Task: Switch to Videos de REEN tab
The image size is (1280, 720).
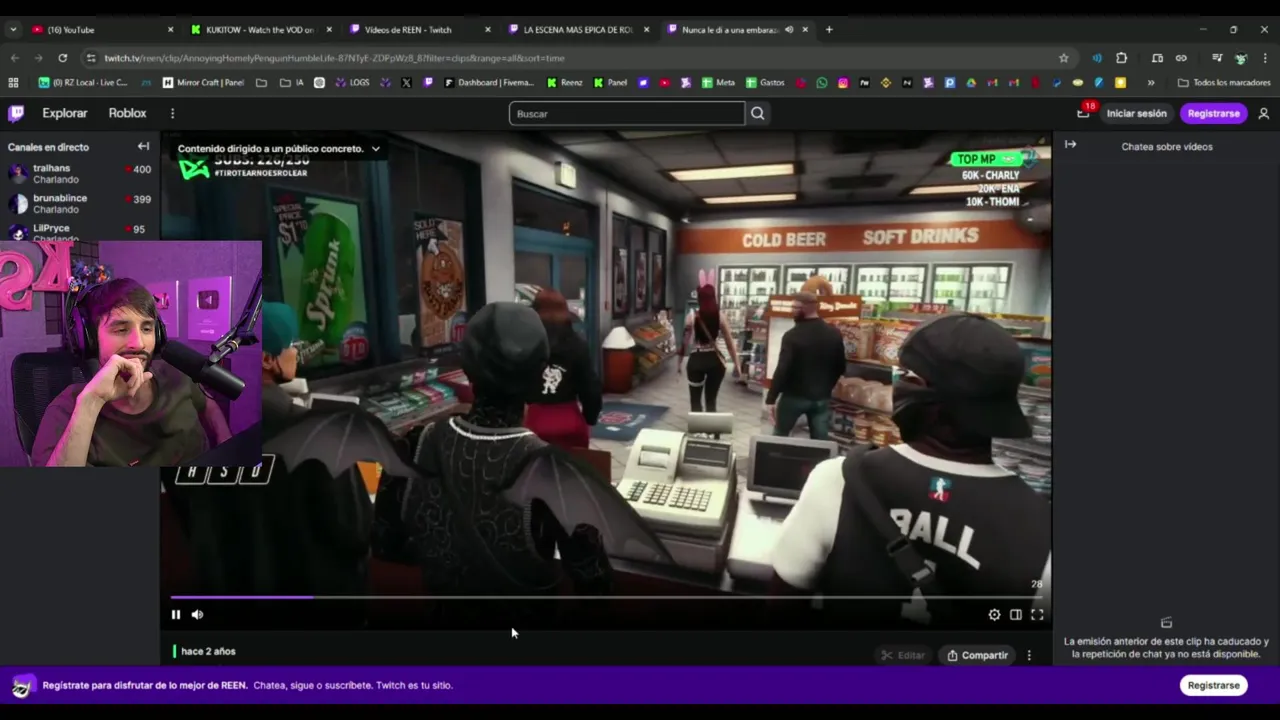Action: (419, 29)
